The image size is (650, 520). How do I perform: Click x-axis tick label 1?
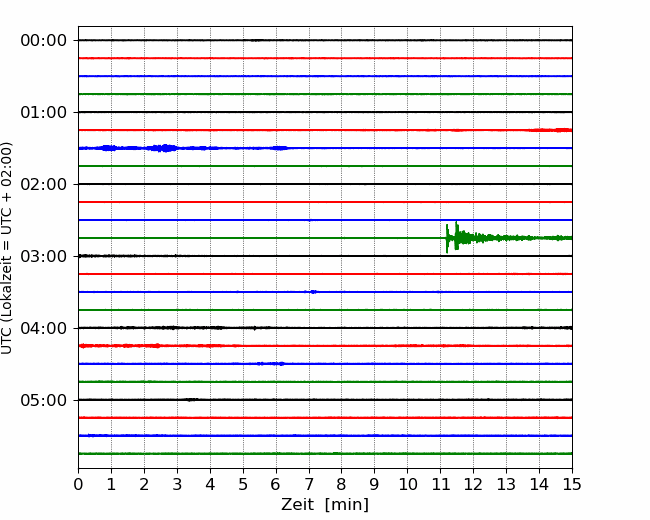(111, 484)
